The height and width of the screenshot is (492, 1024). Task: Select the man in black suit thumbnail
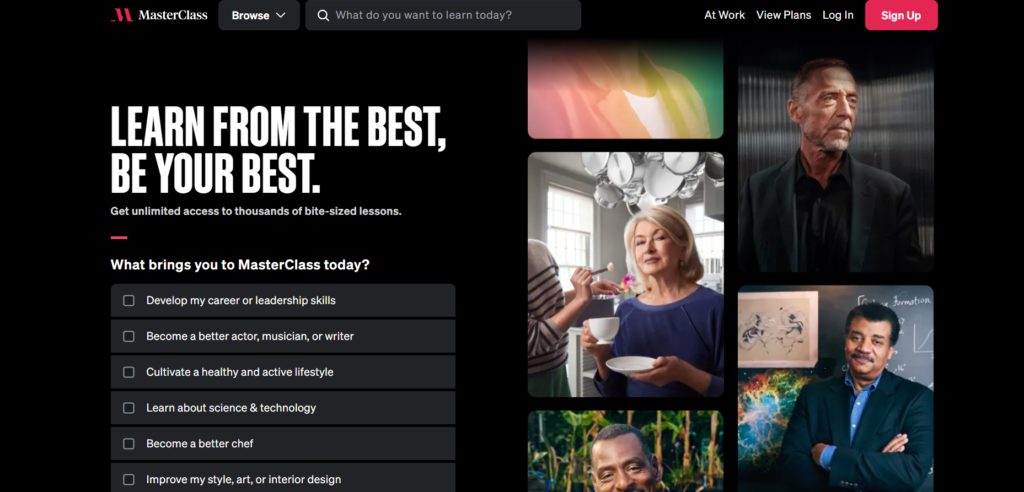pos(836,156)
